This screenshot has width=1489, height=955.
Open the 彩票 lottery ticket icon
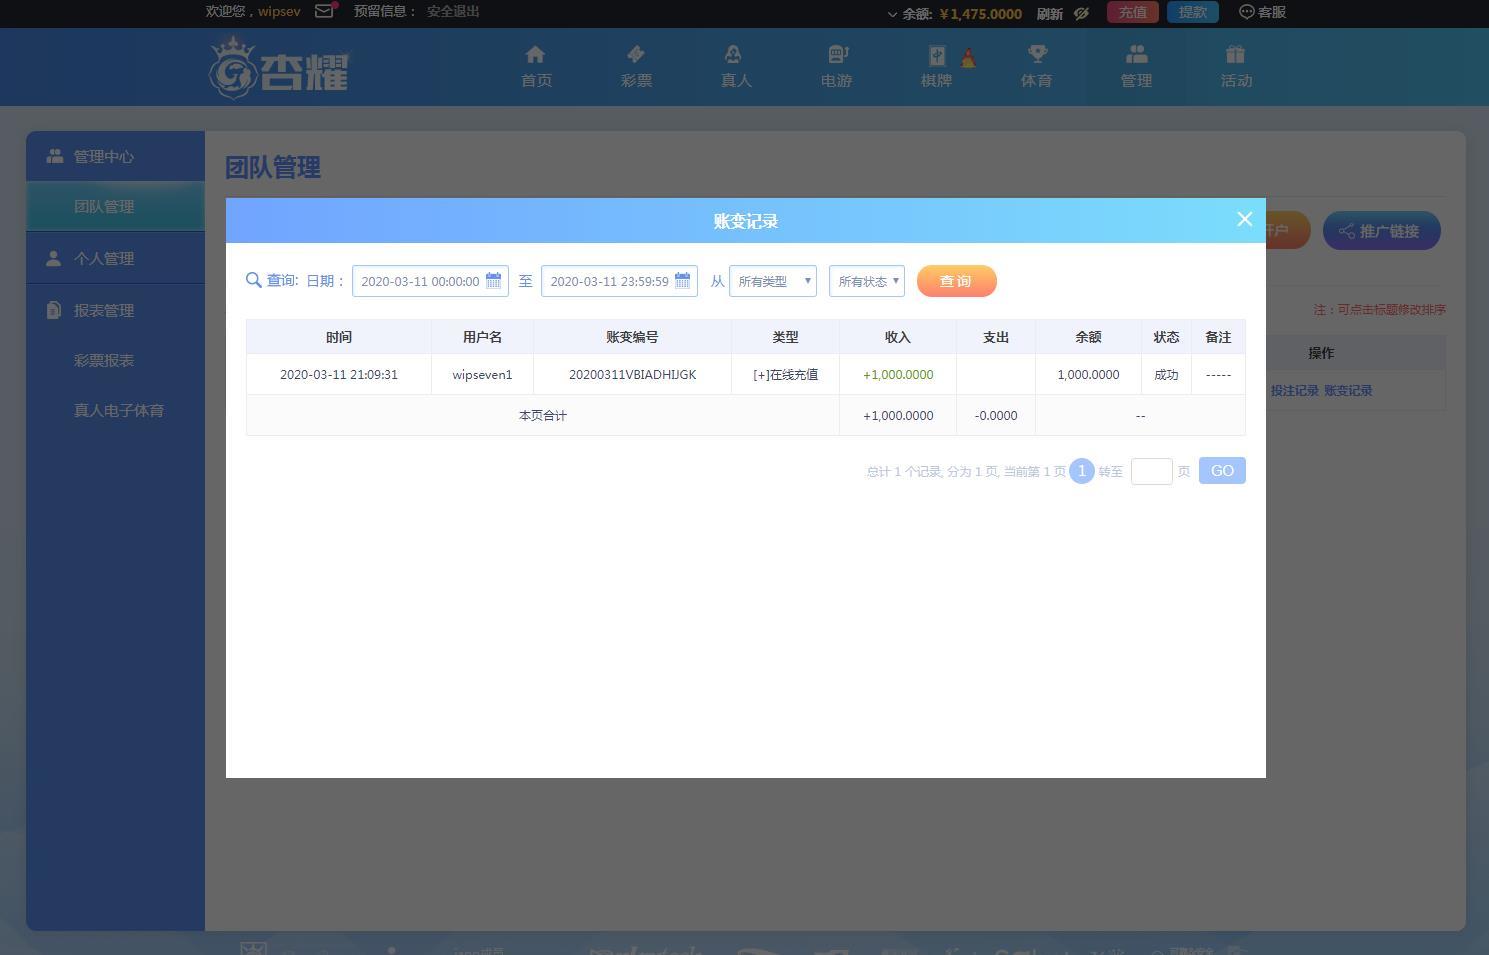pyautogui.click(x=636, y=55)
